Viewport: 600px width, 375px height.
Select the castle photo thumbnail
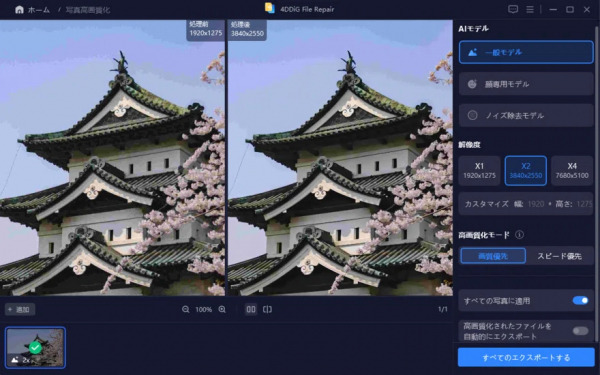click(35, 347)
